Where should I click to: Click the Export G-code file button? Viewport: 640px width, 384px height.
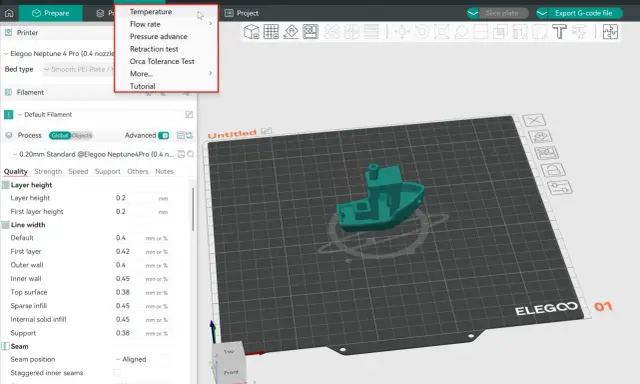[584, 13]
